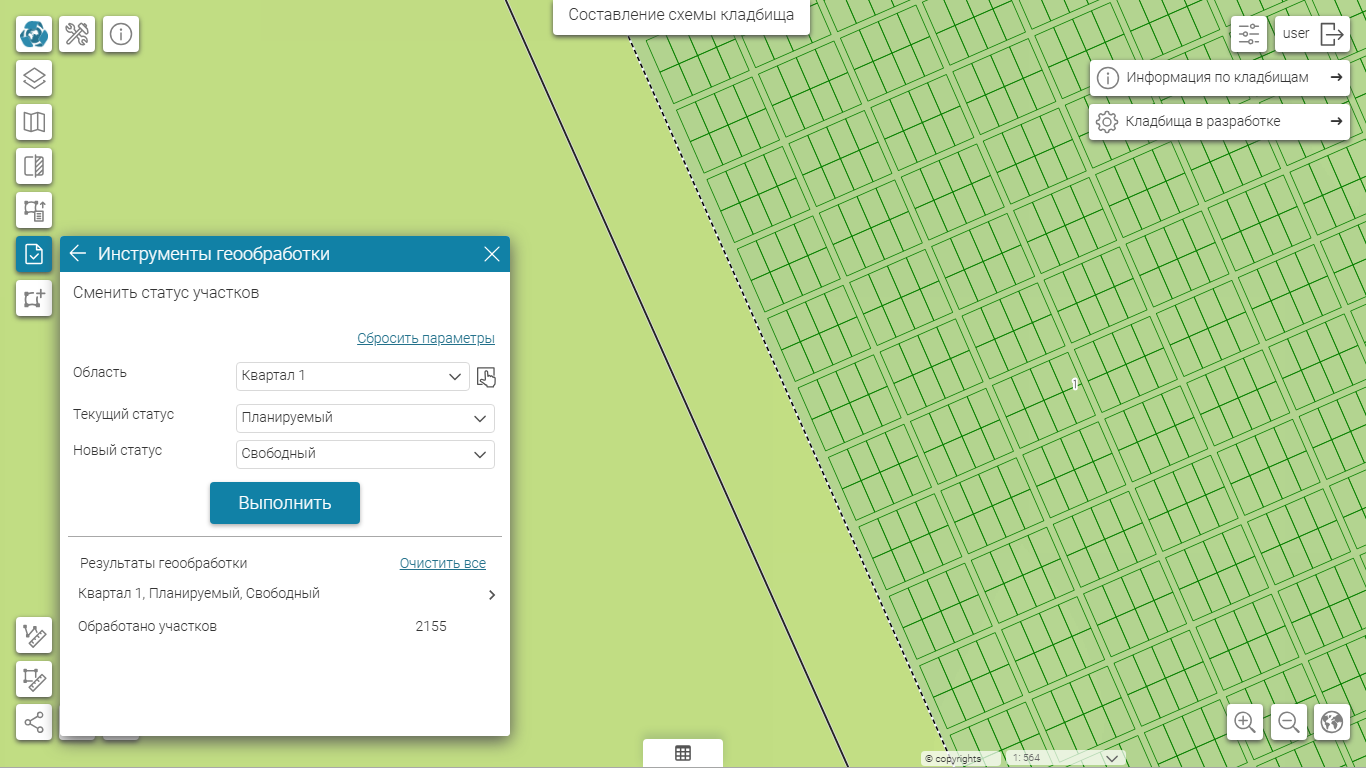The image size is (1366, 768).
Task: Zoom in on the map
Action: coord(1245,722)
